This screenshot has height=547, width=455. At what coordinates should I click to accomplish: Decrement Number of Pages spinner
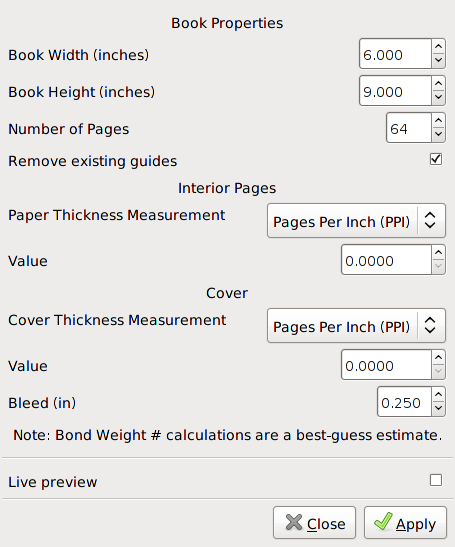pos(438,135)
